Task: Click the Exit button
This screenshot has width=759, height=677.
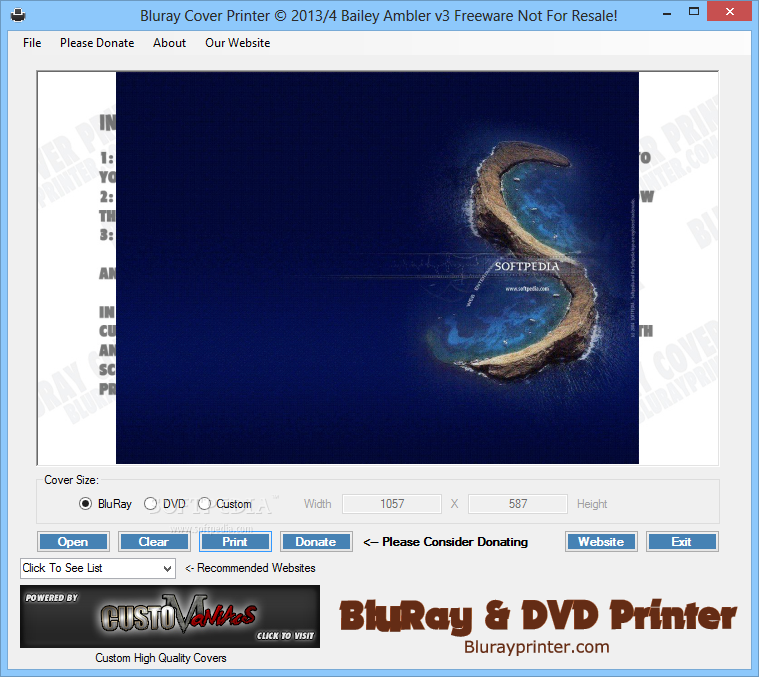Action: coord(683,542)
